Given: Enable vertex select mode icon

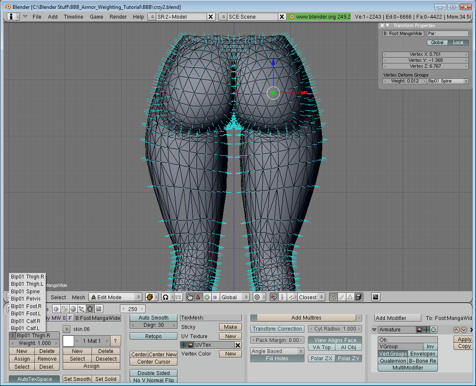Looking at the screenshot, I should (x=333, y=297).
